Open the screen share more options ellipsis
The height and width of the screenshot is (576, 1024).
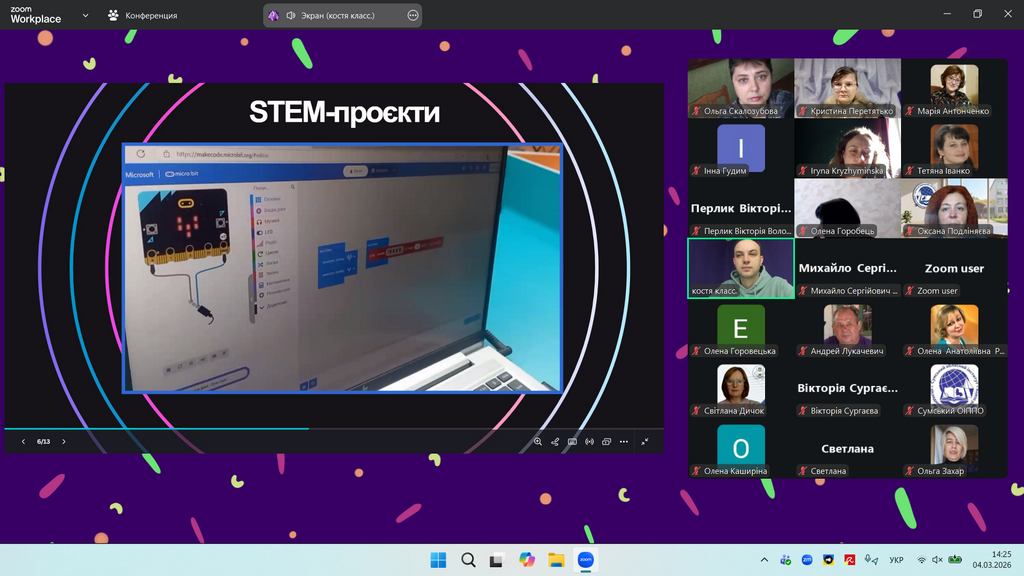pos(413,15)
